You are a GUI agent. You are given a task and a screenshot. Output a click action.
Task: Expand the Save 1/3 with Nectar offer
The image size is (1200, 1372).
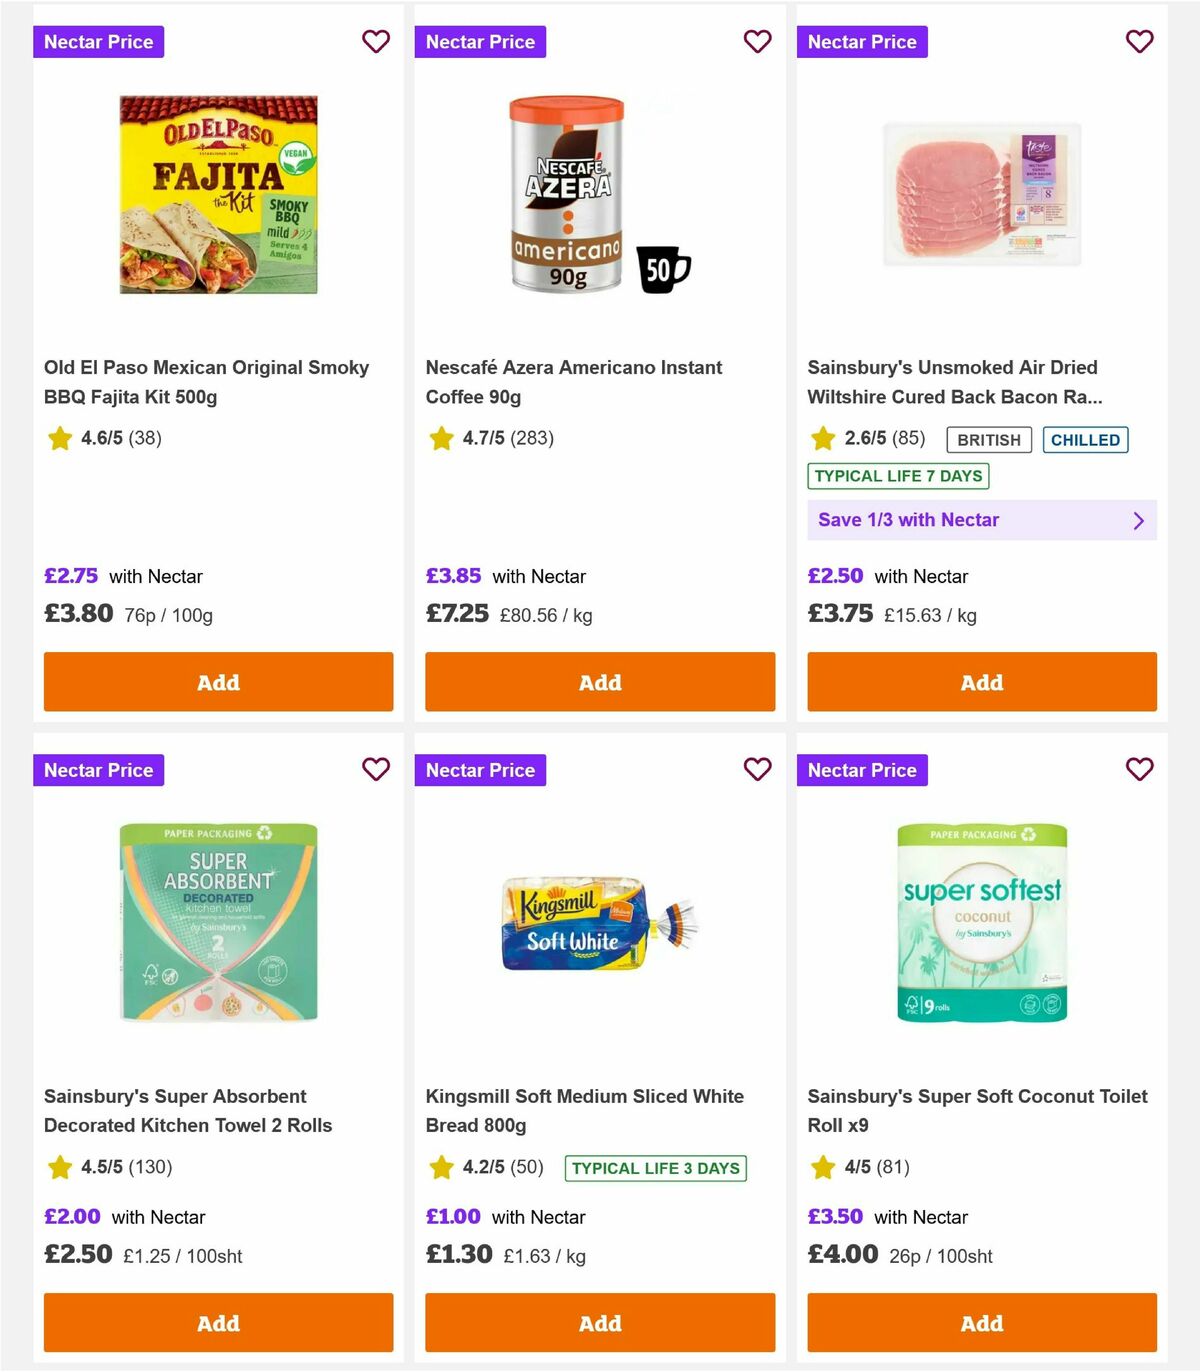click(981, 520)
